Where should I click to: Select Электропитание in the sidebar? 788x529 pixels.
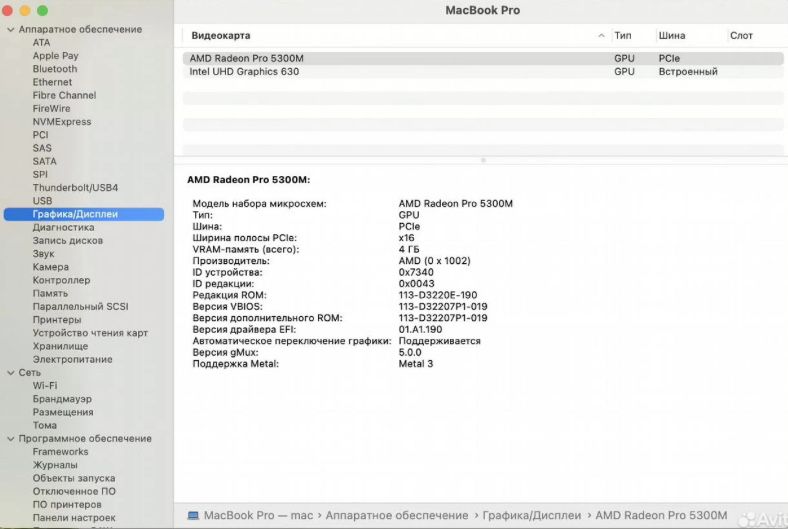[72, 359]
